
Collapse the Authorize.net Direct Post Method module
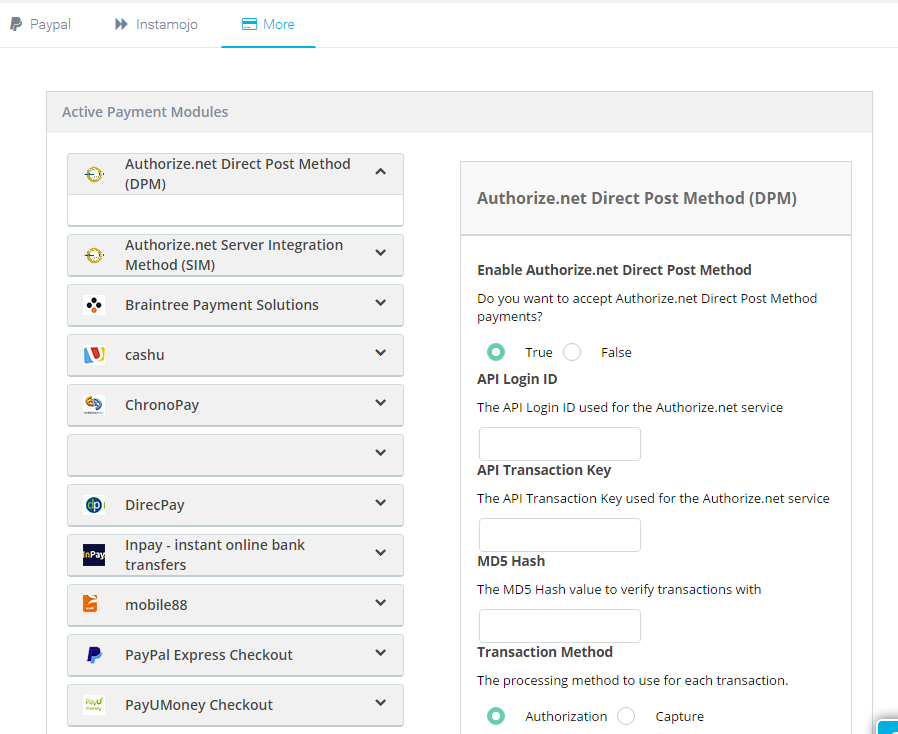click(380, 171)
